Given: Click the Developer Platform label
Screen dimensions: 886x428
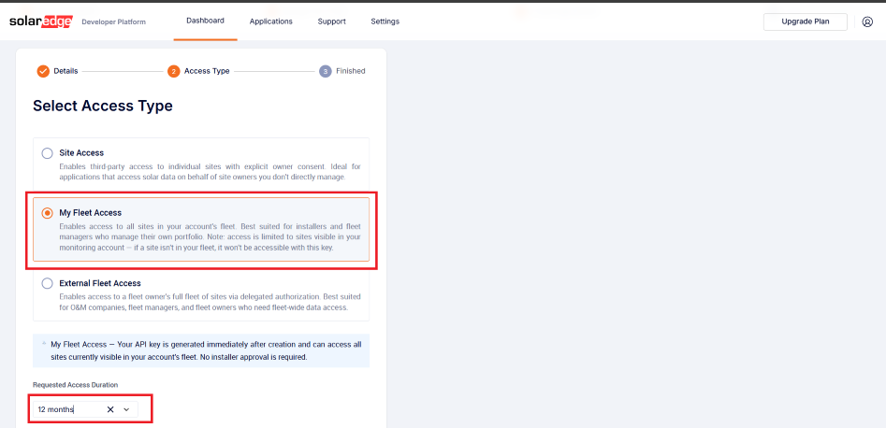Looking at the screenshot, I should pos(114,22).
